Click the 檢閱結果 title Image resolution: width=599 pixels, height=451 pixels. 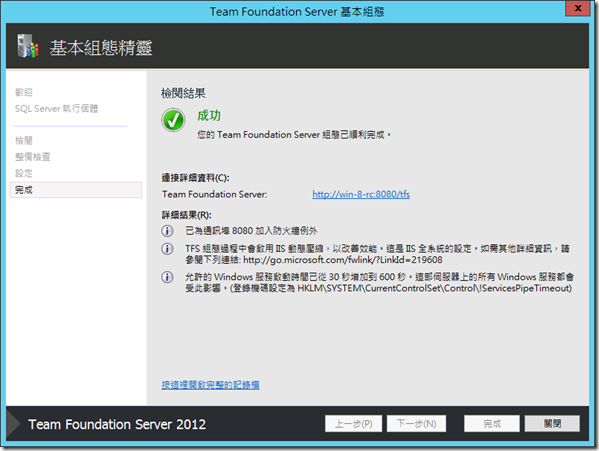point(183,93)
